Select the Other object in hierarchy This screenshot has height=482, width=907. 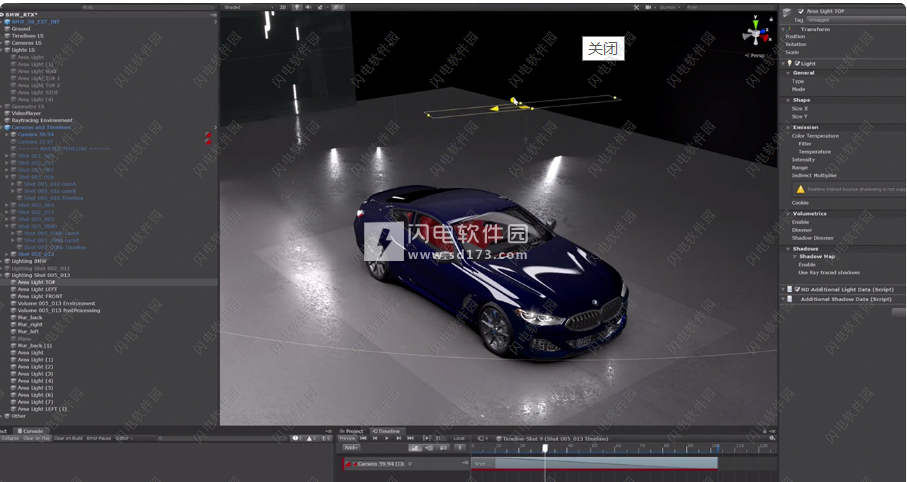19,416
